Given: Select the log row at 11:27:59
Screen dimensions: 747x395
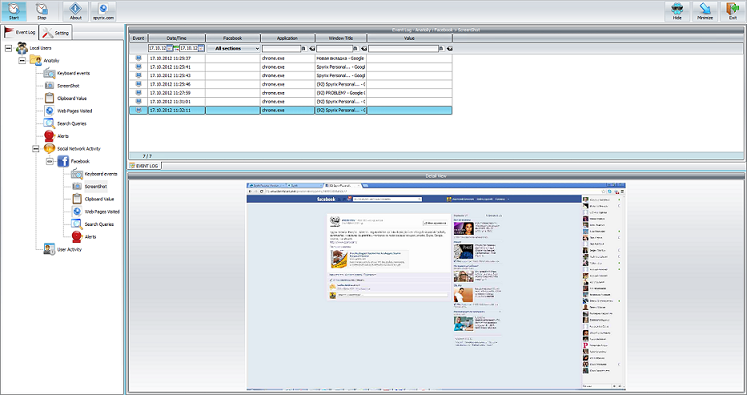Looking at the screenshot, I should tap(291, 92).
